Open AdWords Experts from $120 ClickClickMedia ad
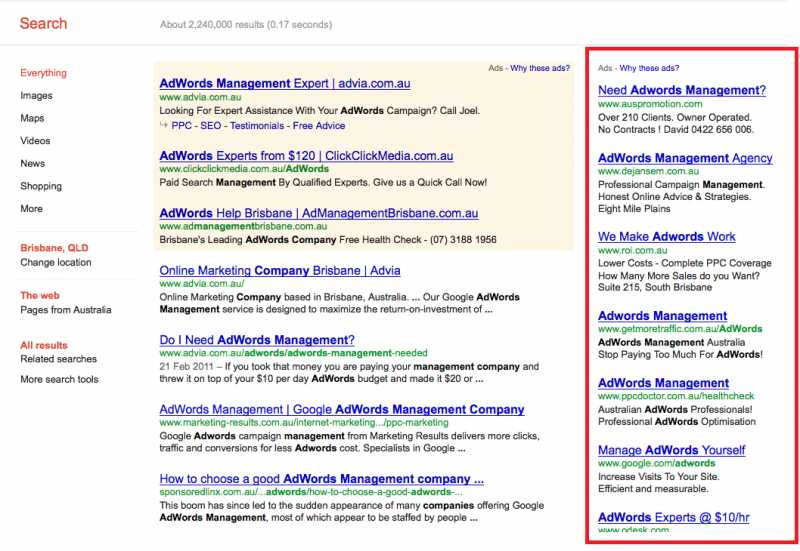This screenshot has width=800, height=551. click(306, 156)
